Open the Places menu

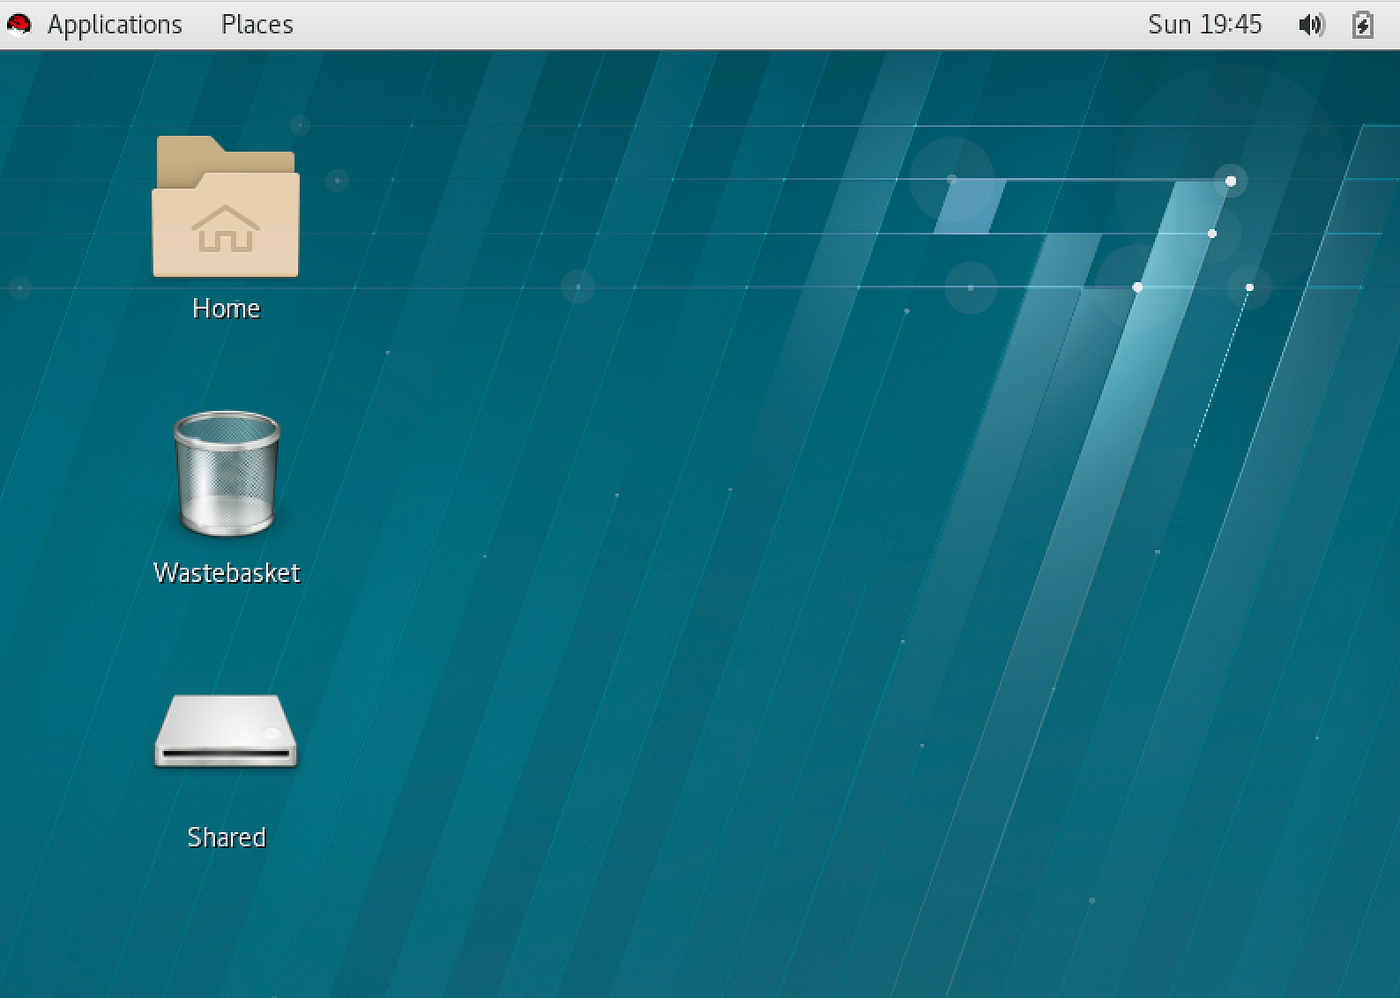coord(256,24)
